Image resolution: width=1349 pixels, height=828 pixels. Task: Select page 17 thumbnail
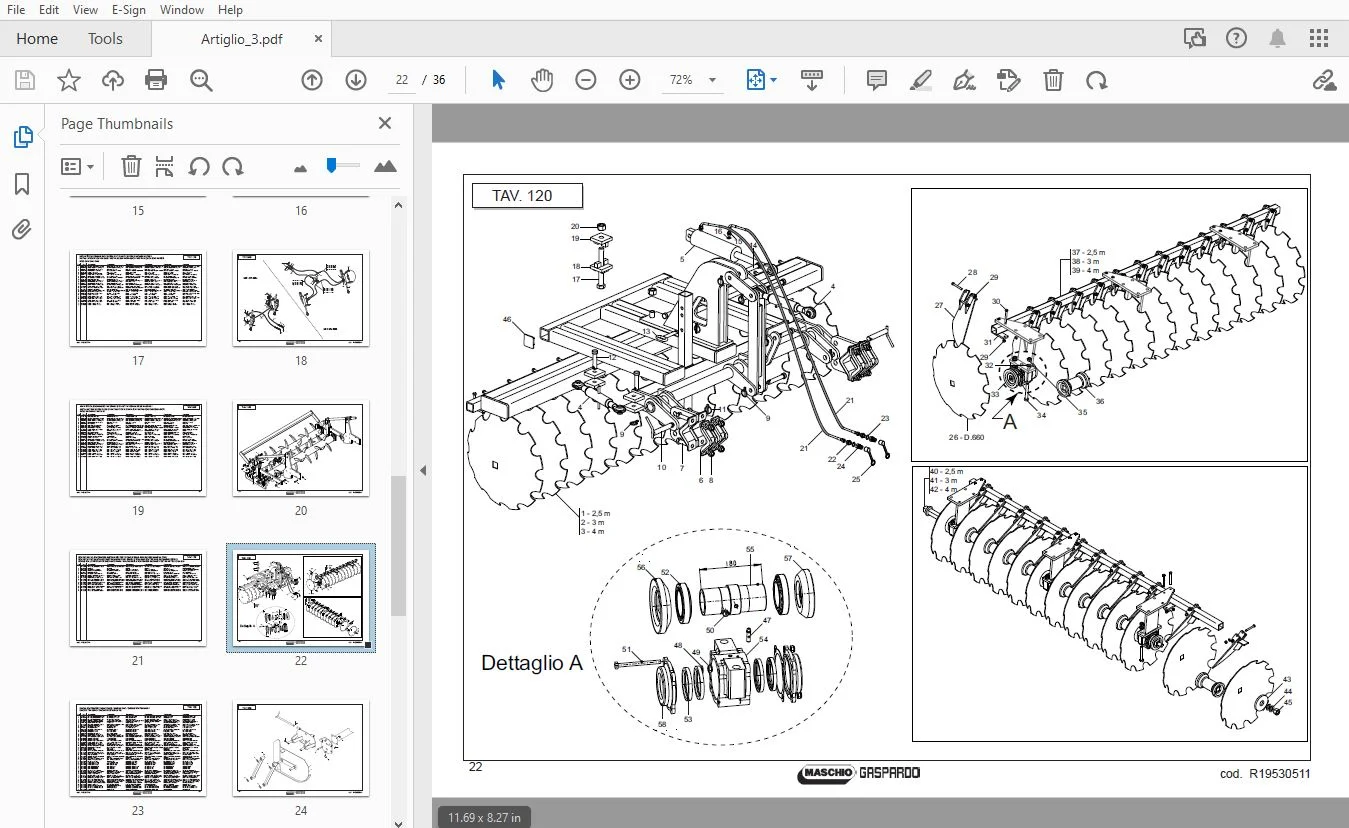click(x=138, y=299)
